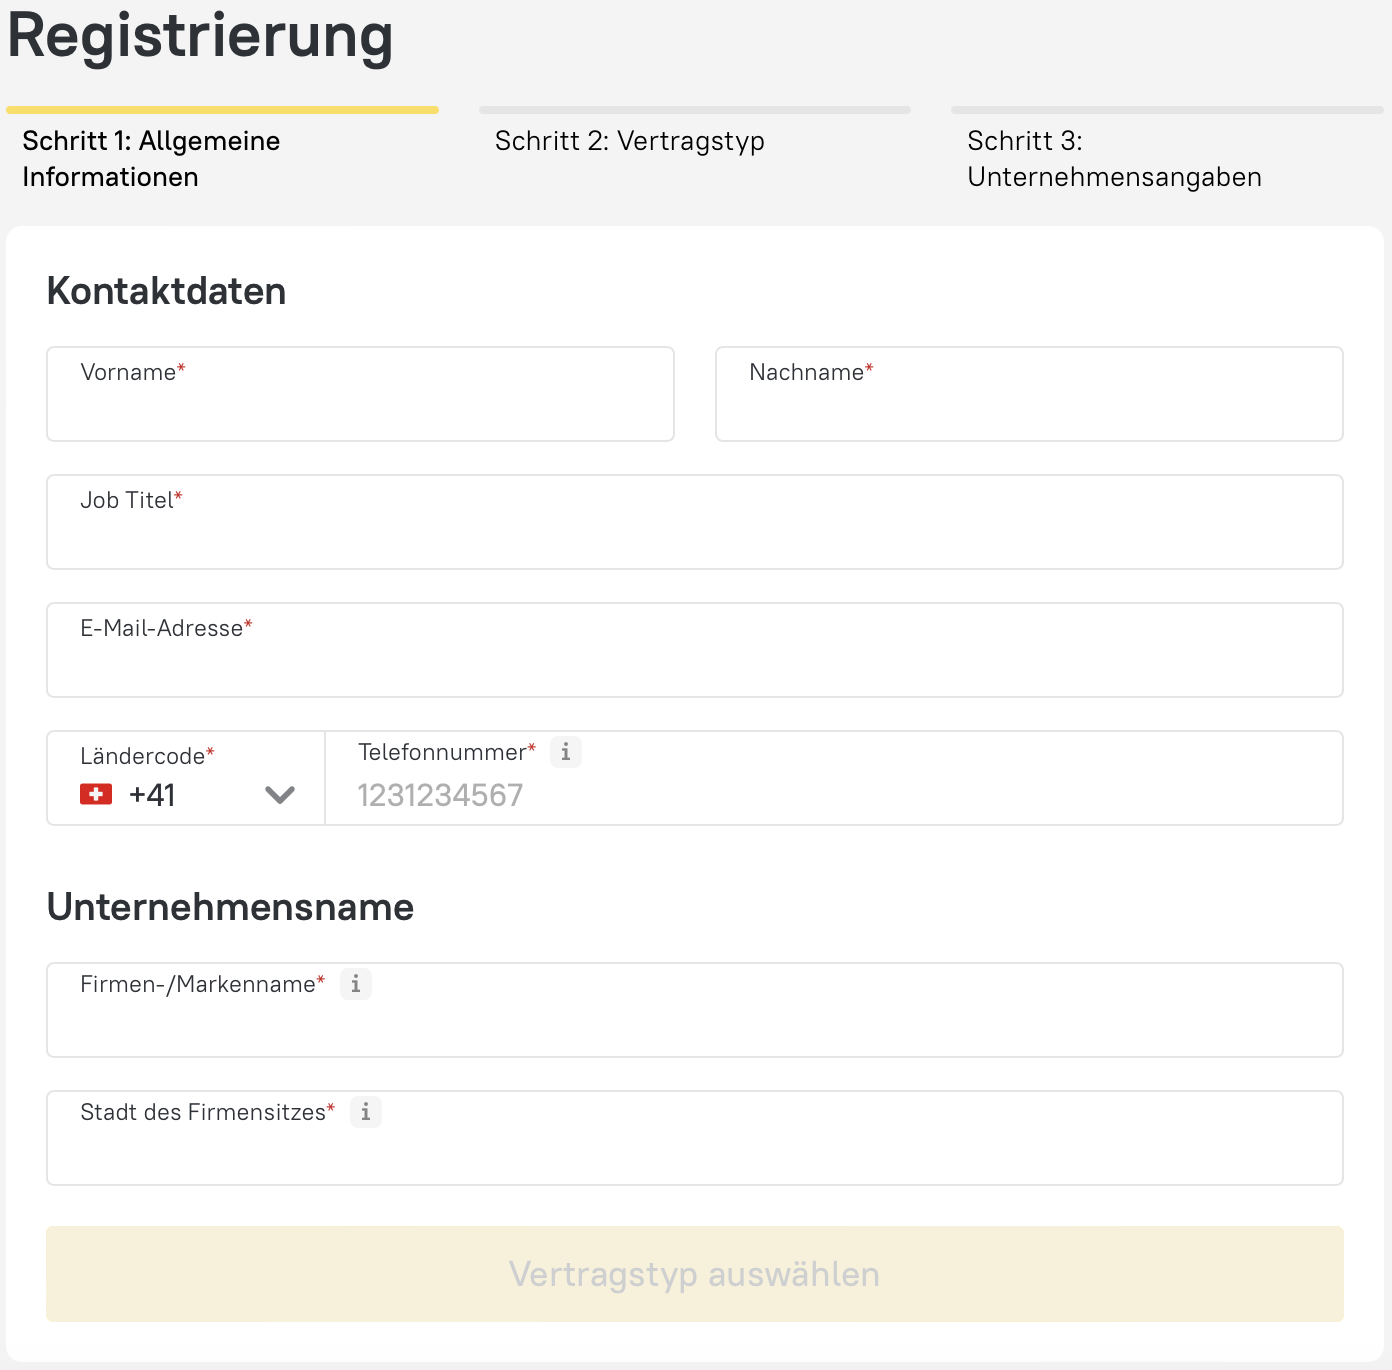Click the gray progress bar above Vertragstyp
This screenshot has width=1392, height=1370.
[694, 110]
